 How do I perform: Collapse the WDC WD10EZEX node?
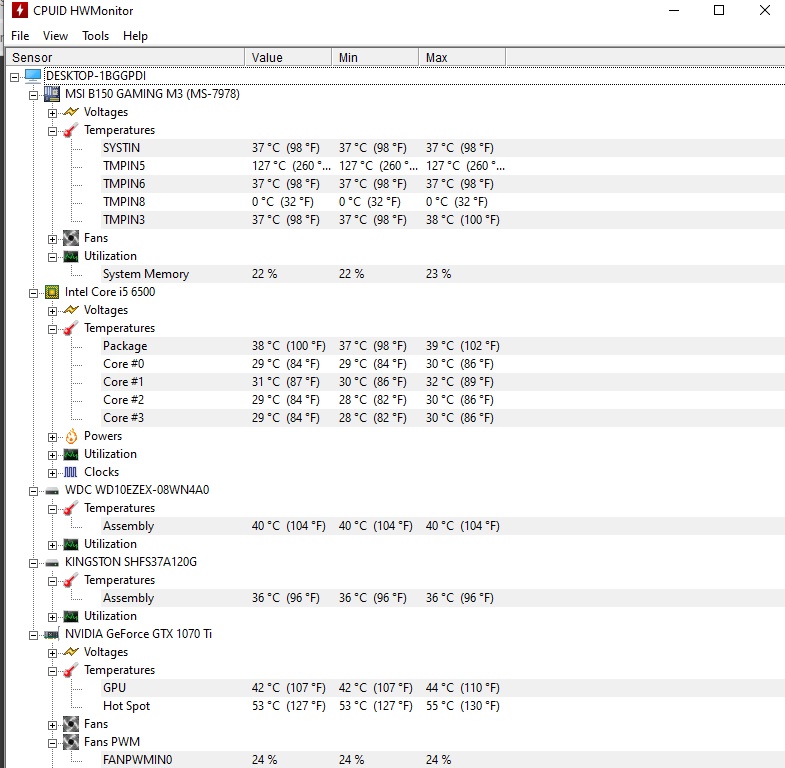(34, 492)
